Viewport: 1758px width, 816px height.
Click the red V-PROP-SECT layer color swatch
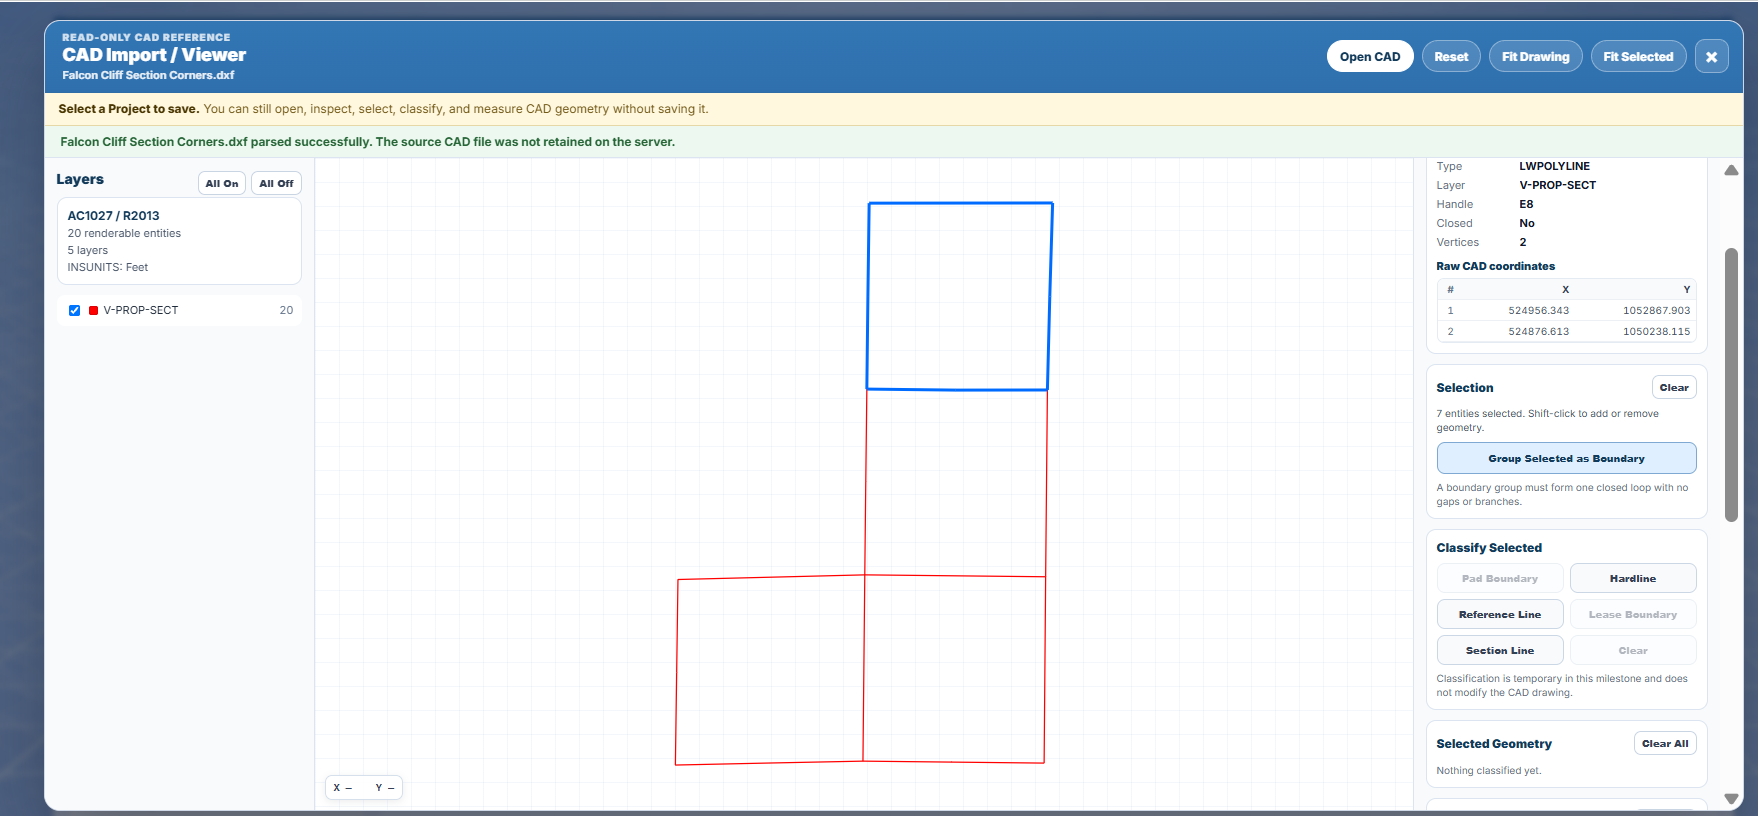point(93,310)
